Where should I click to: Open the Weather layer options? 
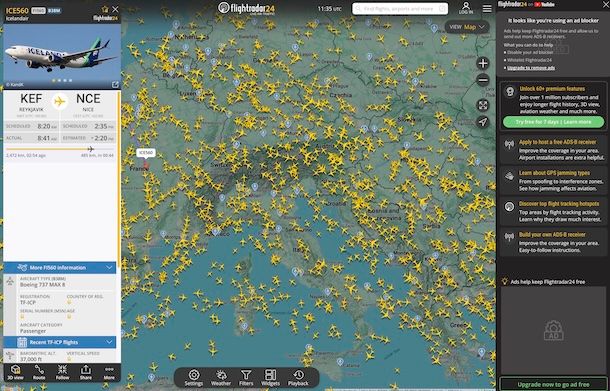[x=221, y=377]
